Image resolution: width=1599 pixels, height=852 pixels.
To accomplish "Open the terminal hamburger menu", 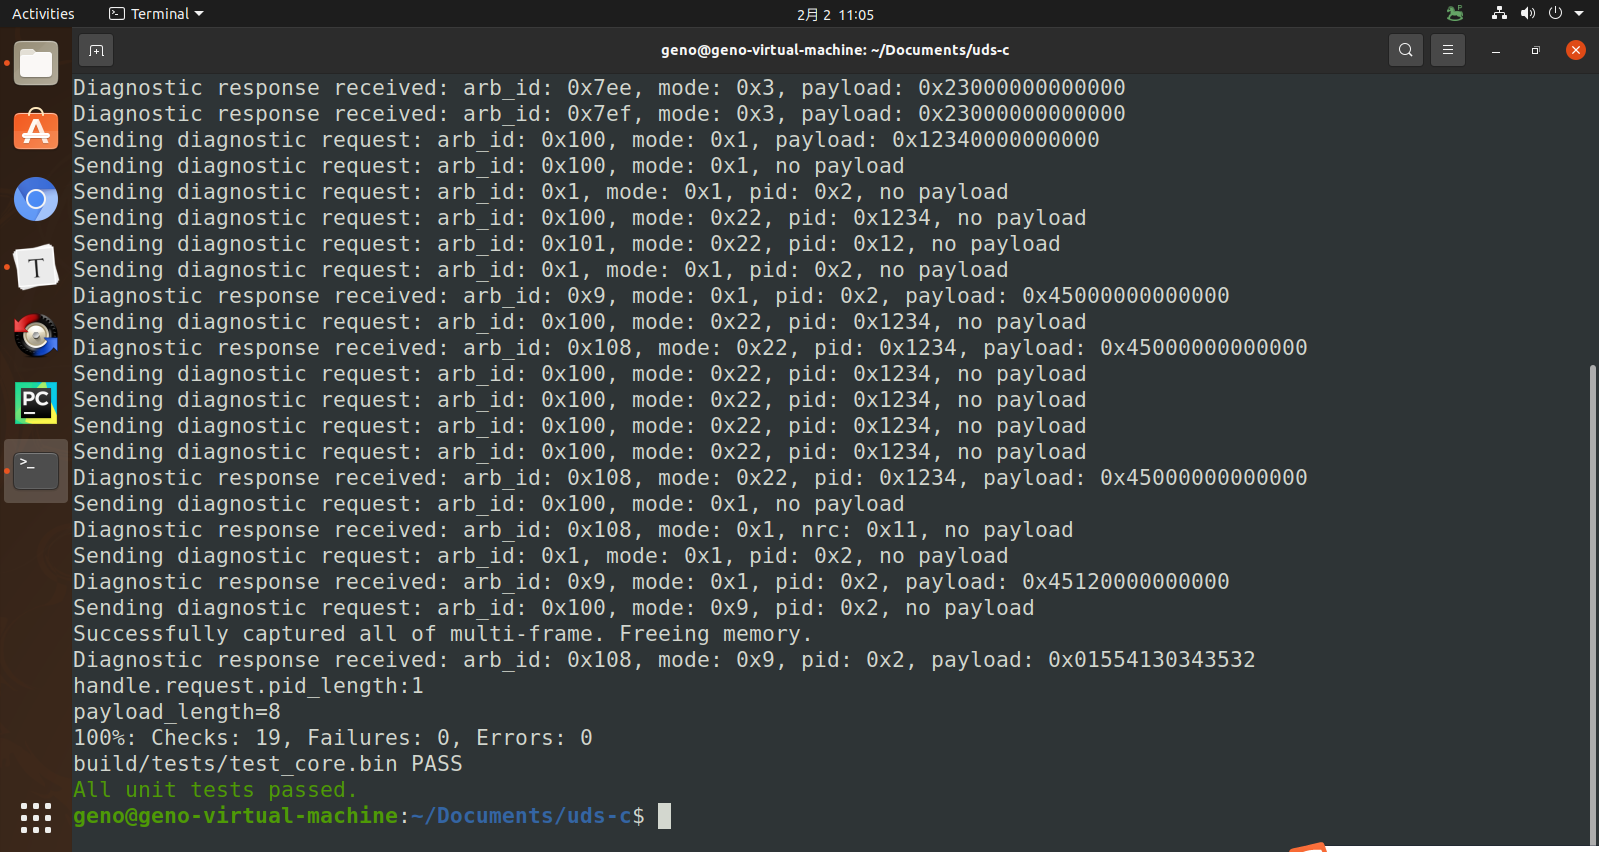I will tap(1447, 50).
